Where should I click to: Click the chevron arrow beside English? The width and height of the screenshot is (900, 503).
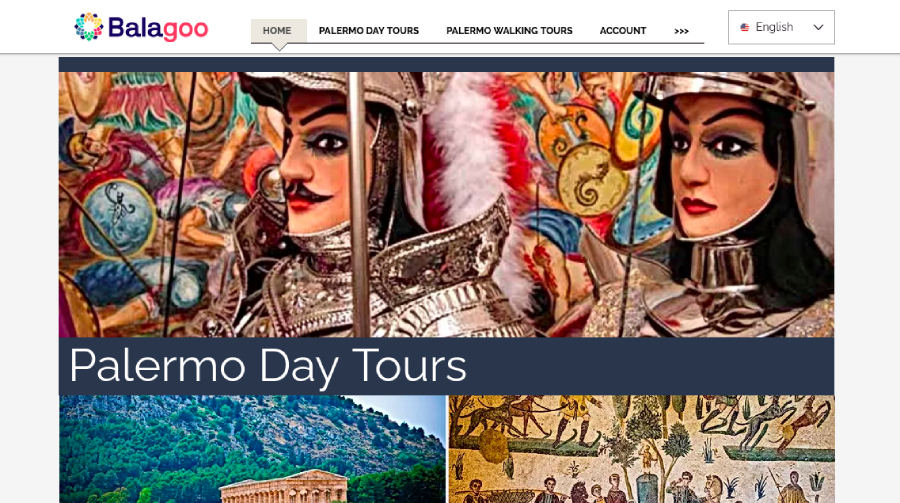point(818,28)
